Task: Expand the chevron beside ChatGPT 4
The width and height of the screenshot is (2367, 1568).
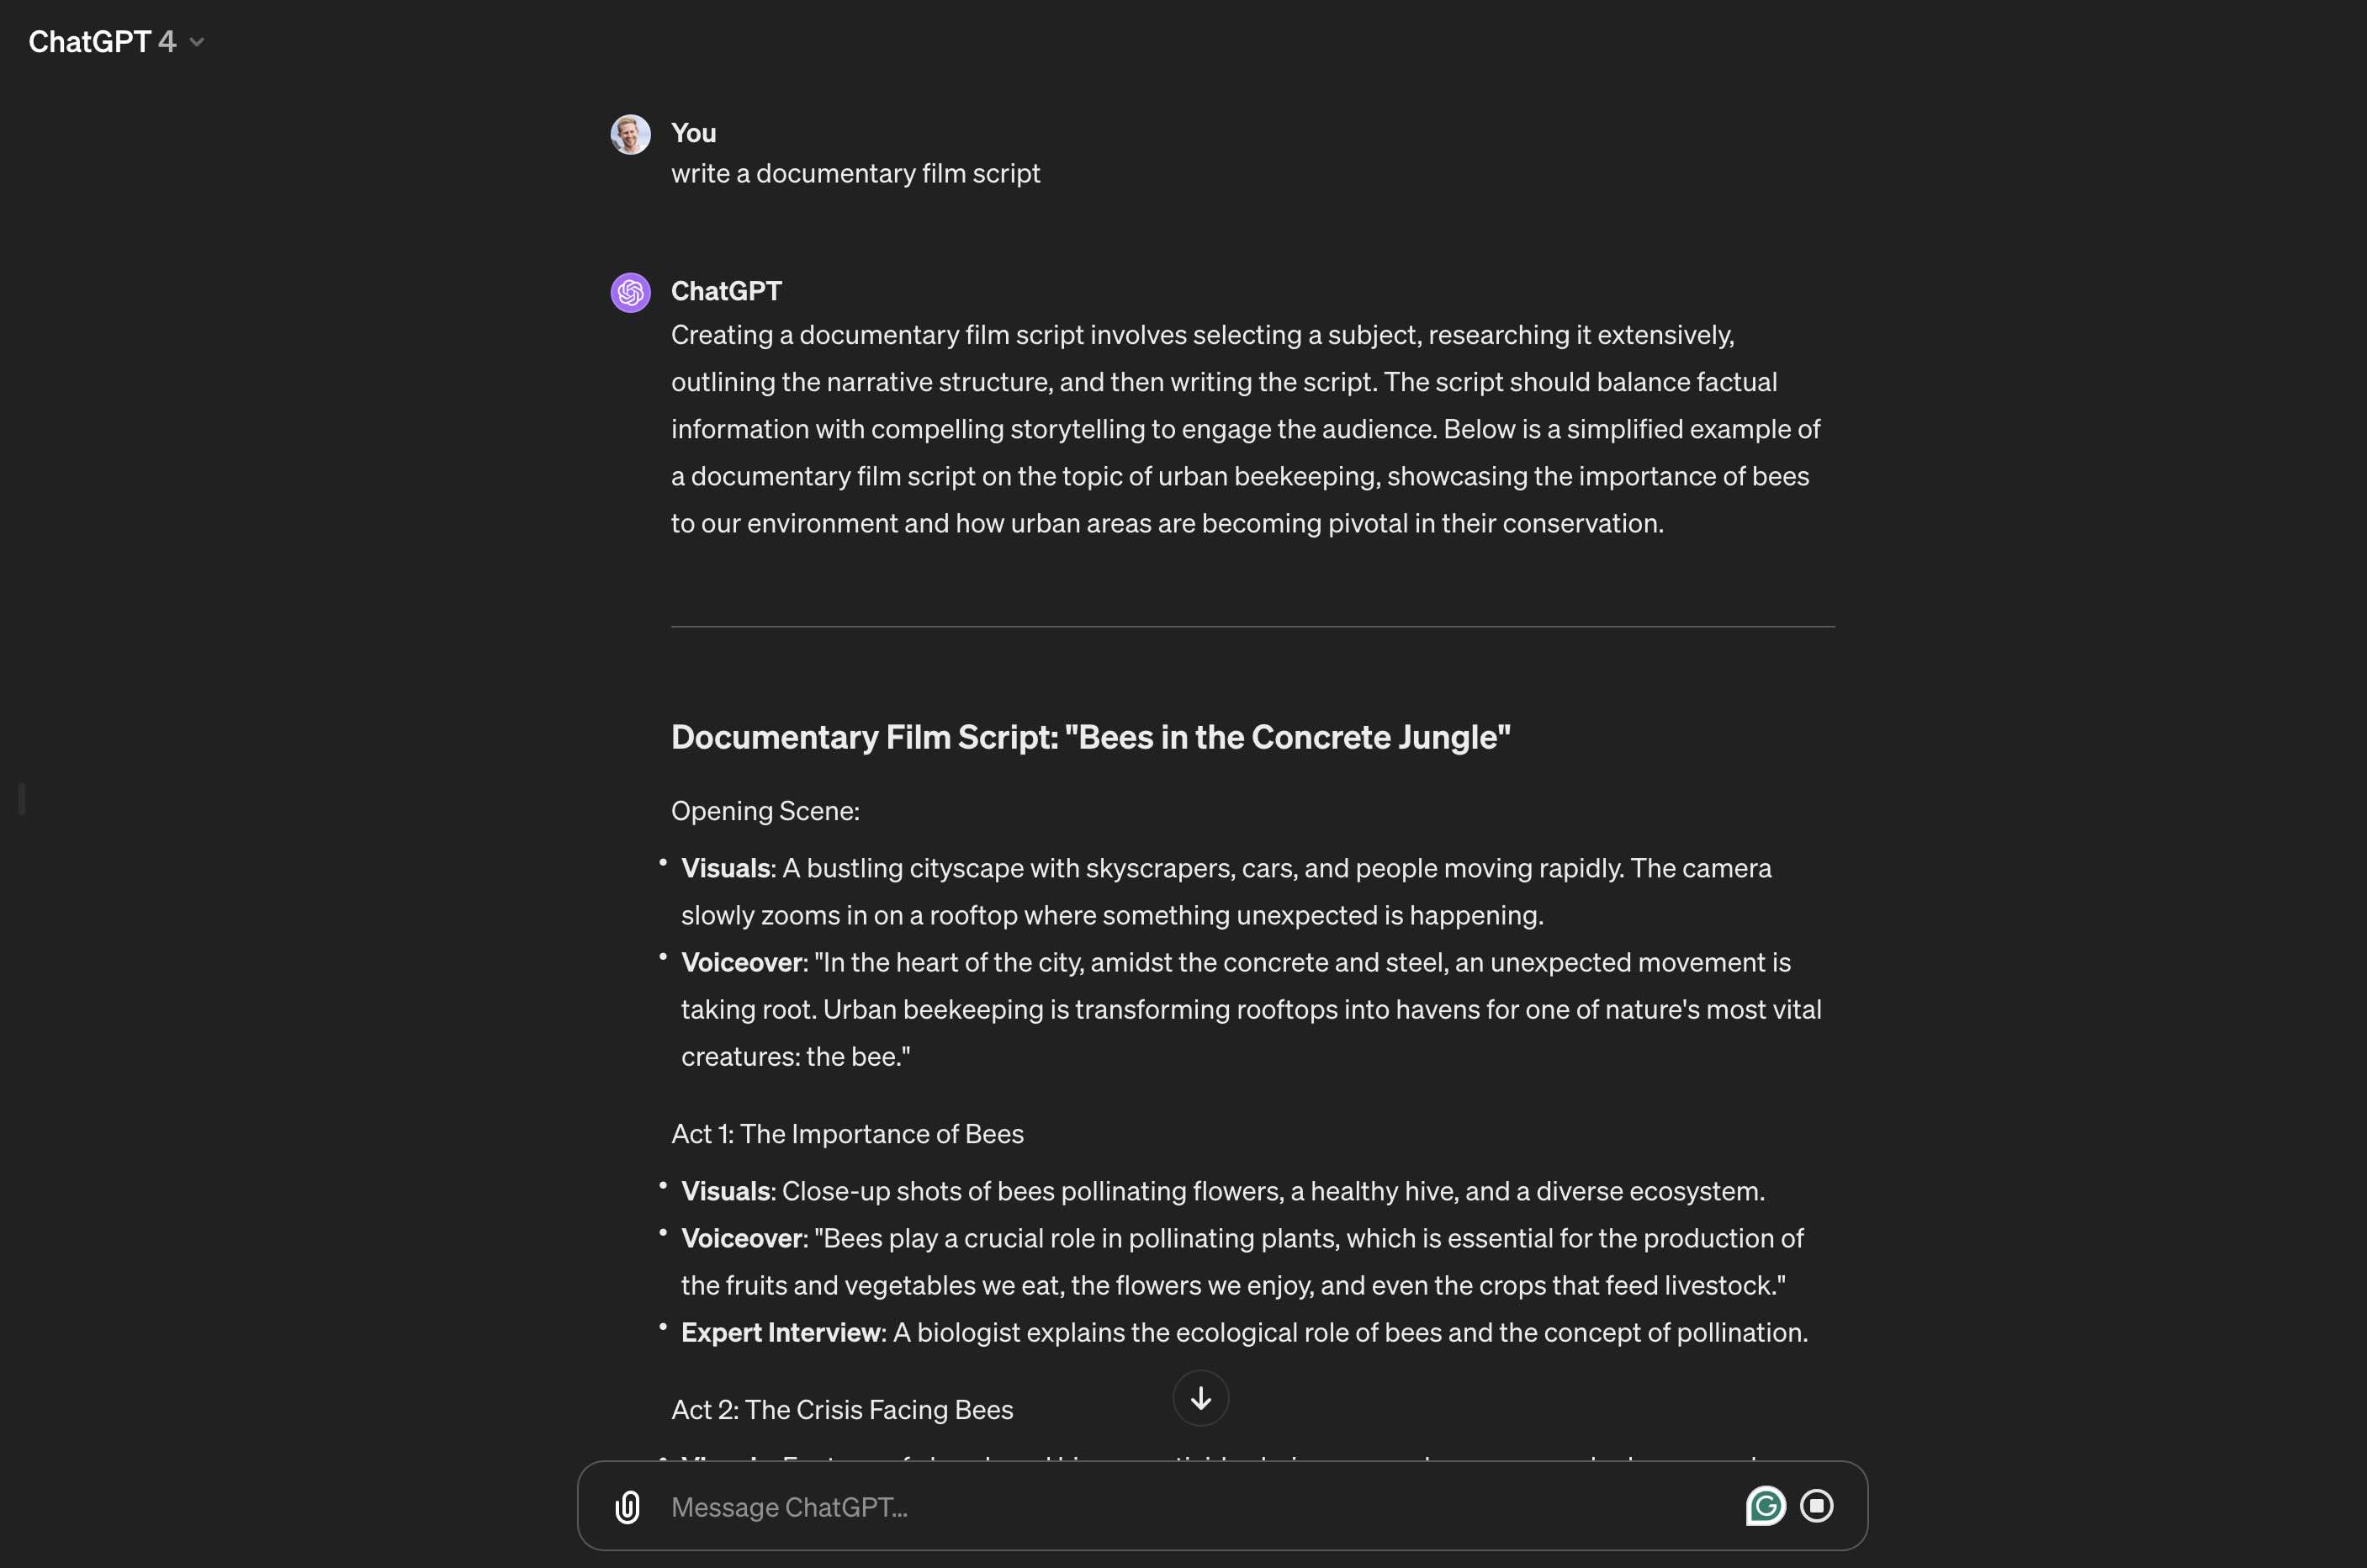Action: pyautogui.click(x=197, y=42)
